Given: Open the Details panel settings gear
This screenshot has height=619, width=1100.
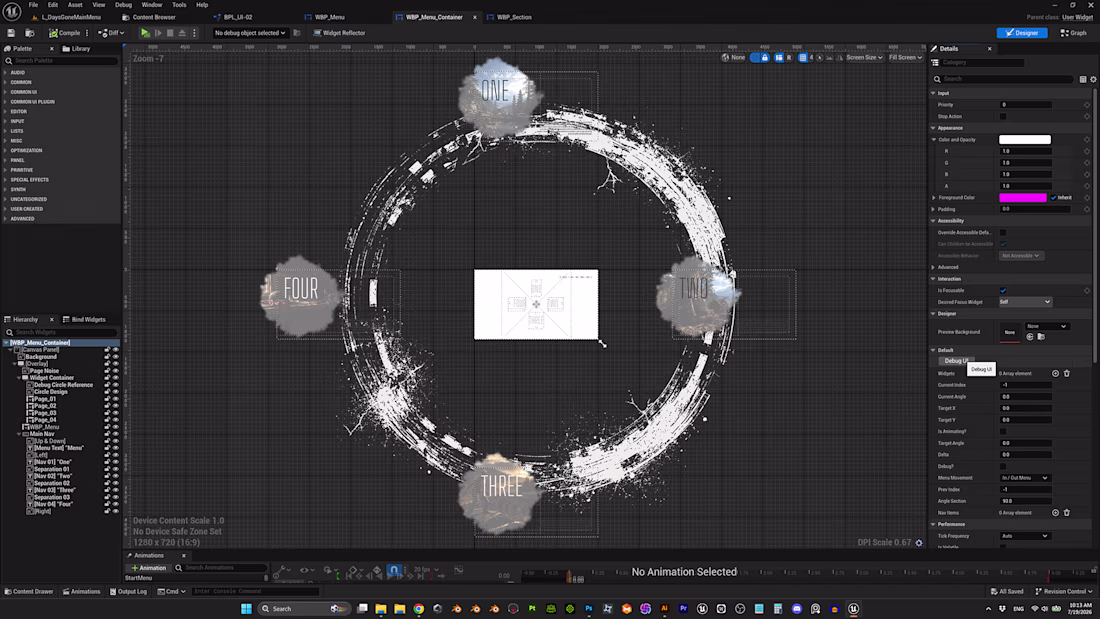Looking at the screenshot, I should pos(1093,79).
